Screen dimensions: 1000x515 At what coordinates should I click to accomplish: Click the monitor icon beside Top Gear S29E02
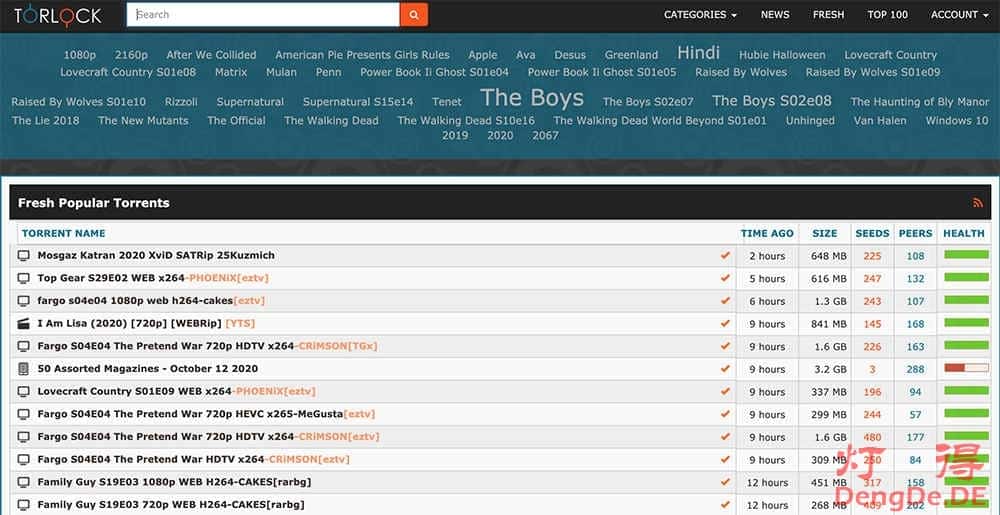(x=24, y=279)
